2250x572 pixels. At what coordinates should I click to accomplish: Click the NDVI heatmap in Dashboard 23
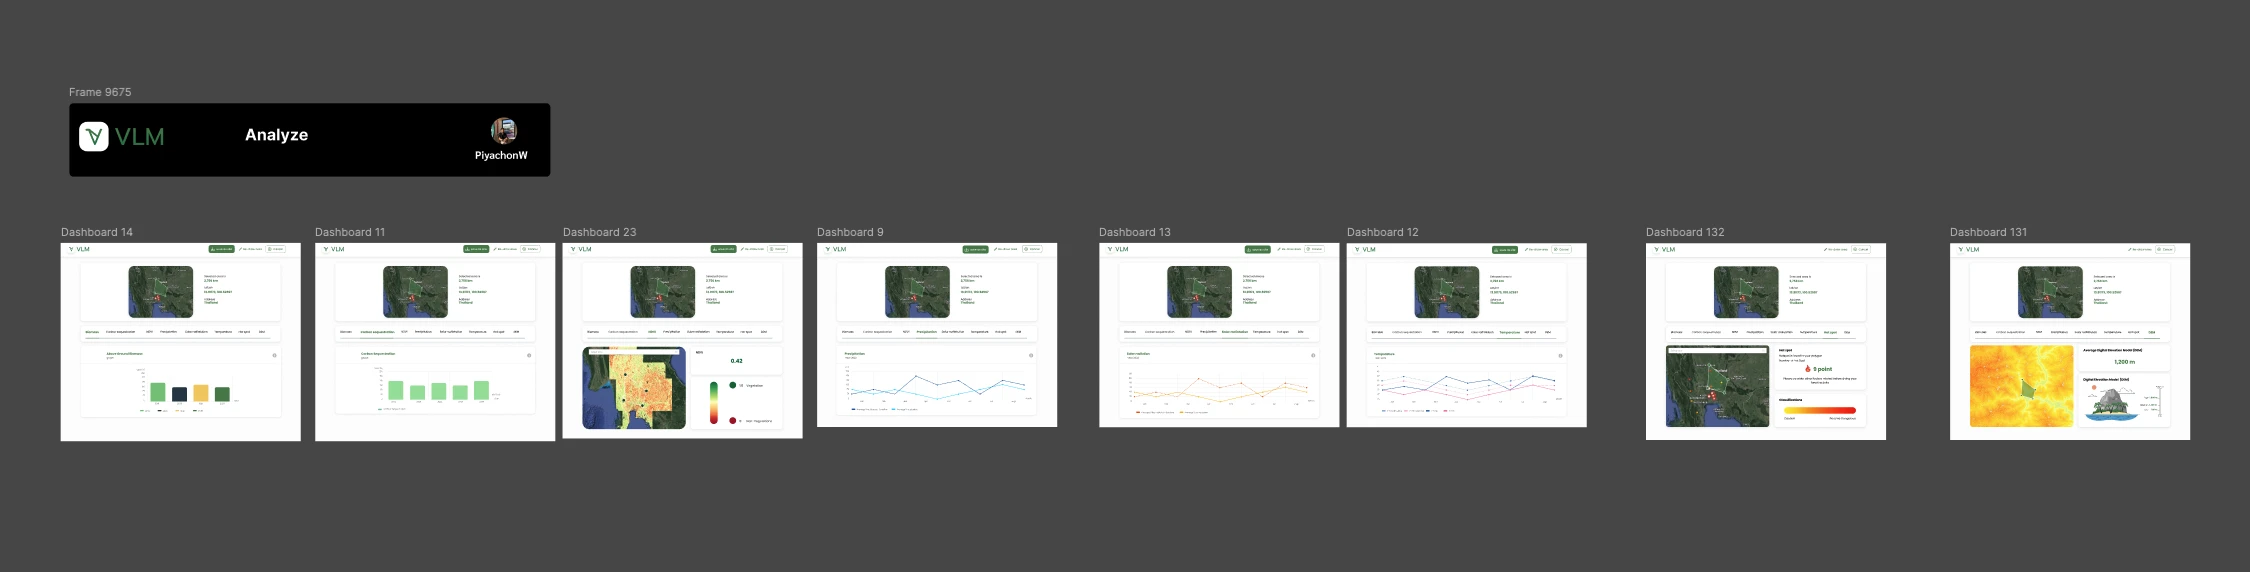634,388
